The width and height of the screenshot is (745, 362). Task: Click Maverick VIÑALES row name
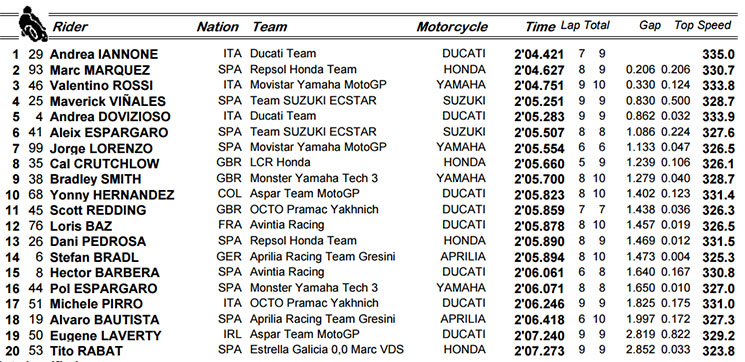108,101
